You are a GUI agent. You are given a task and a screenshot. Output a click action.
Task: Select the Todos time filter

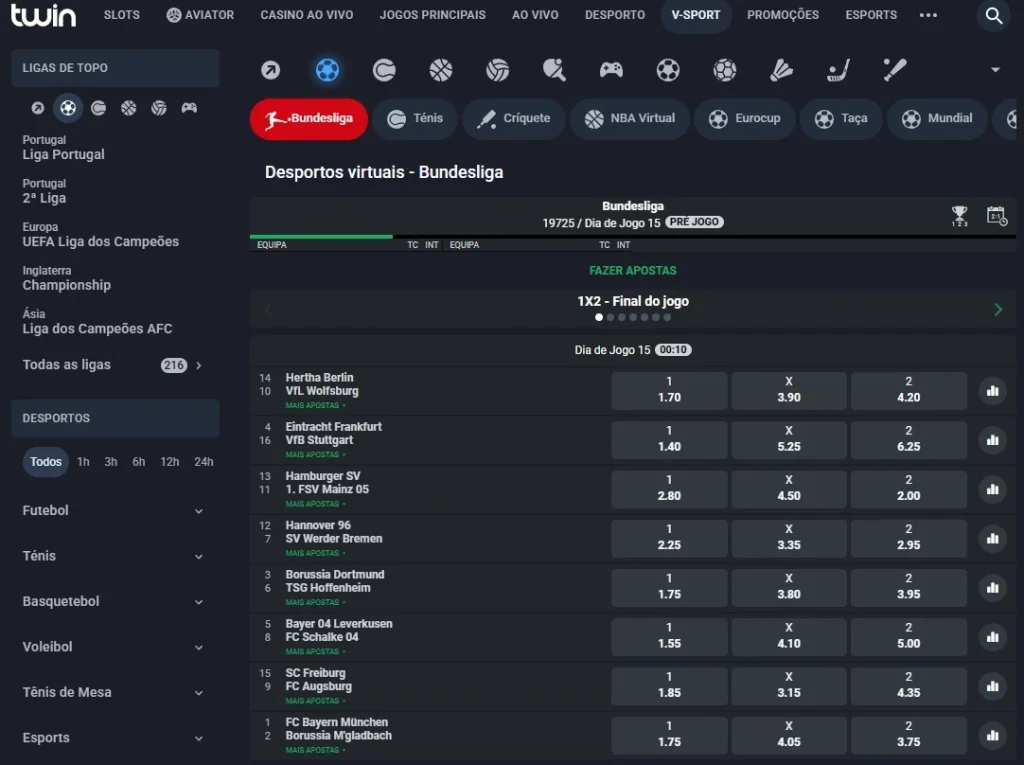pos(46,462)
